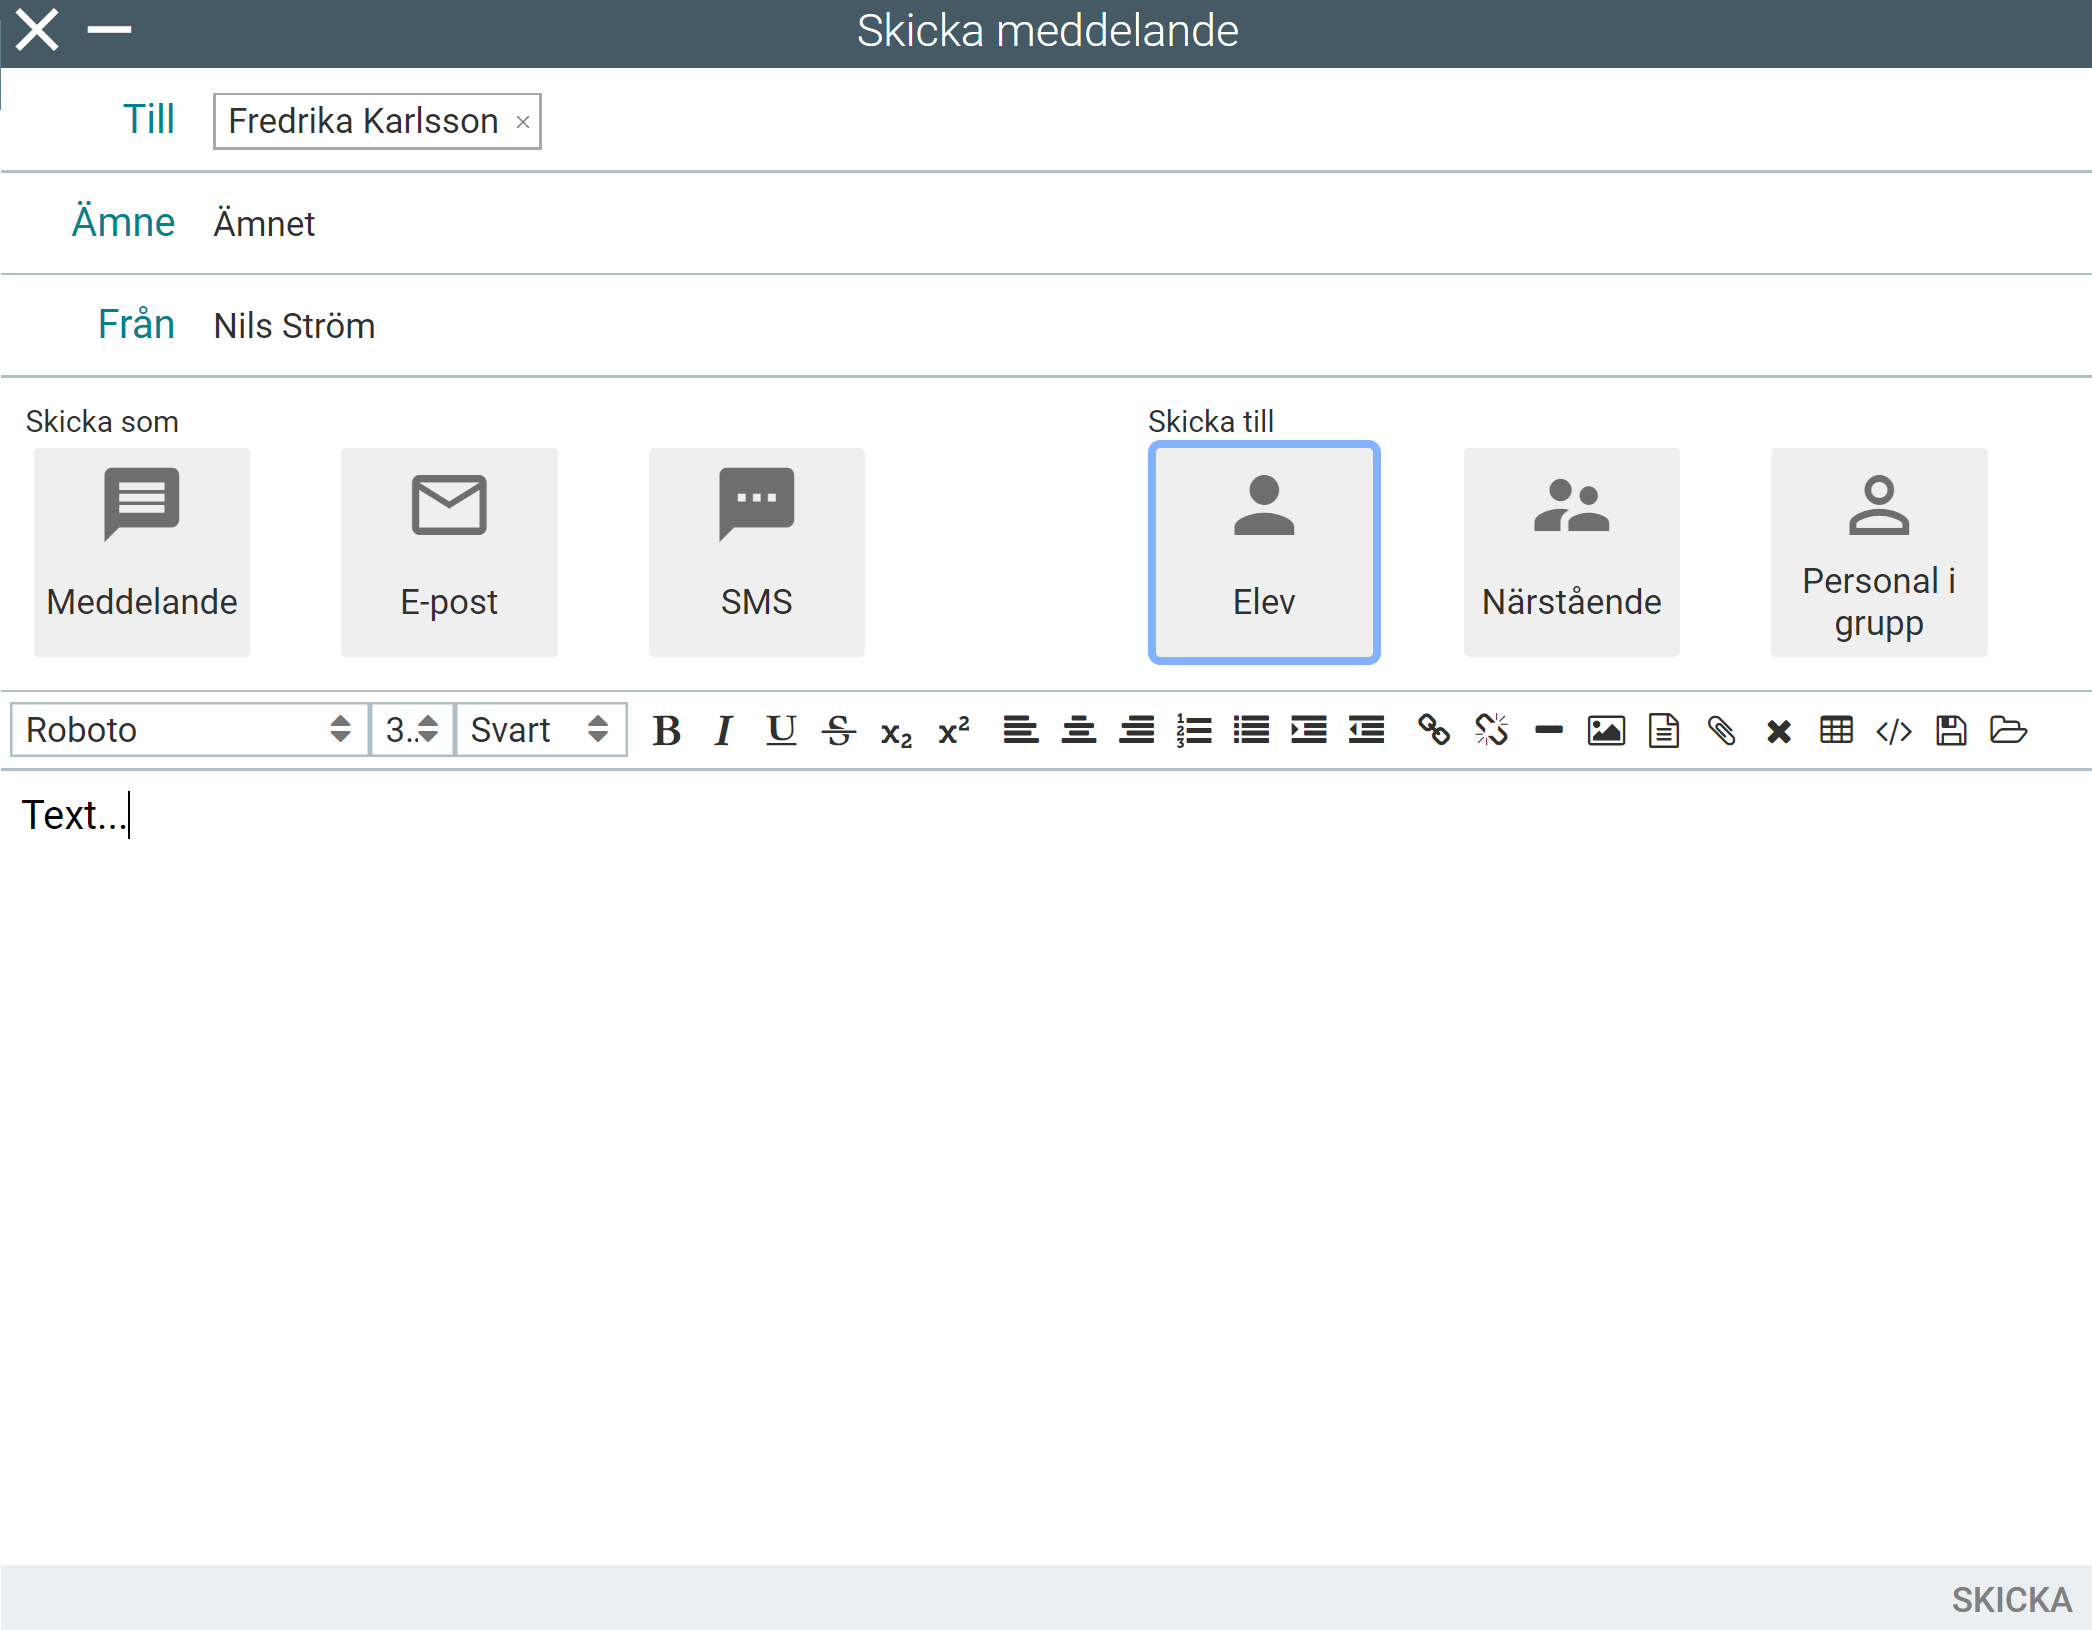Select E-post as send type
Viewport: 2092px width, 1630px height.
pos(449,552)
